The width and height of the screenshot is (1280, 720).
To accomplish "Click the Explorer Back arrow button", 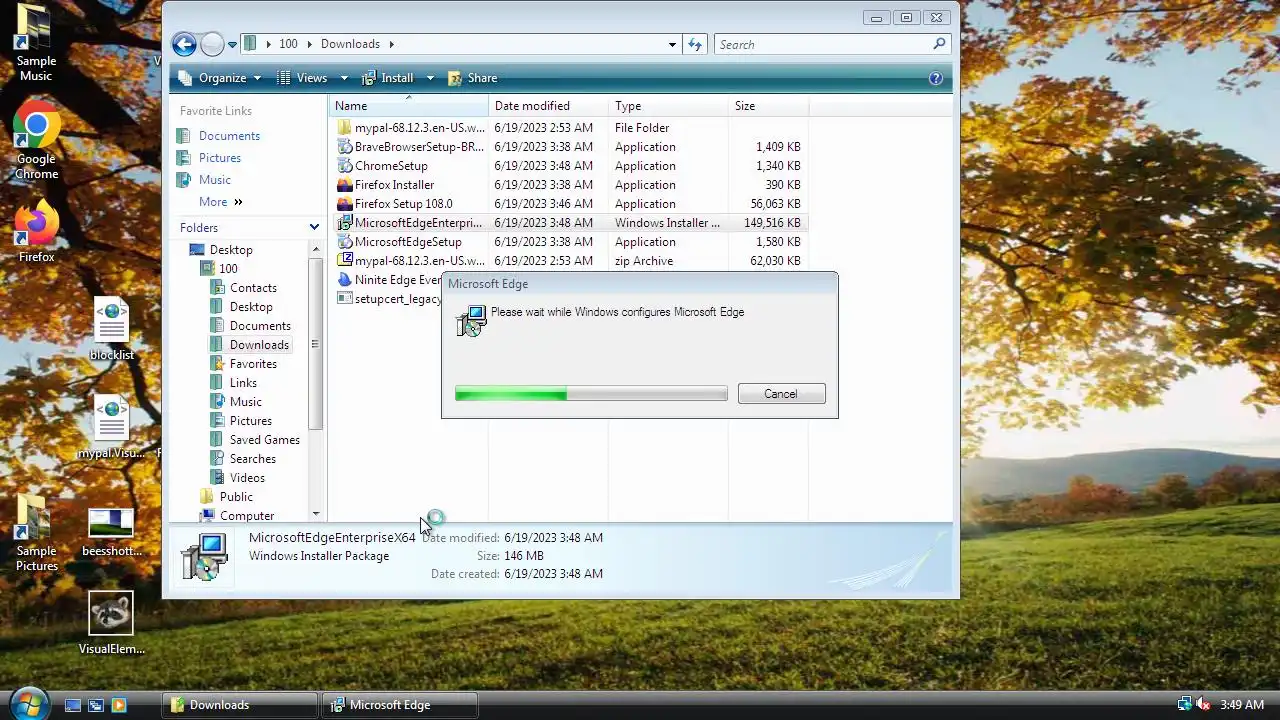I will point(183,44).
